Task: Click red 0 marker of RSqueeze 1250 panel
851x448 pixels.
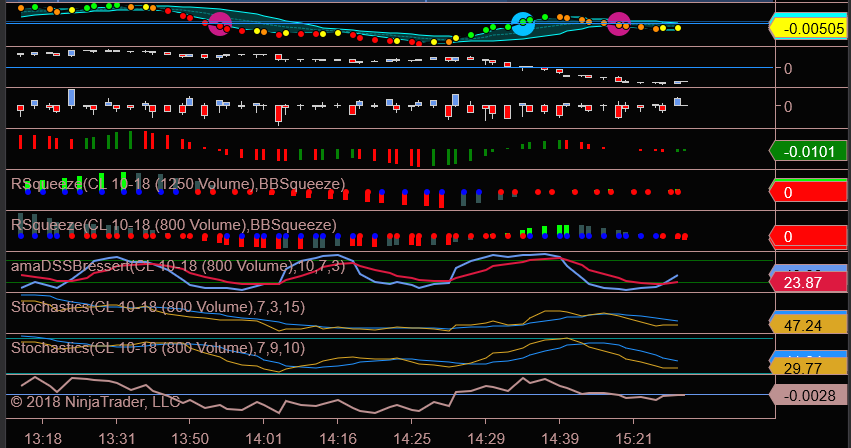Action: [809, 192]
